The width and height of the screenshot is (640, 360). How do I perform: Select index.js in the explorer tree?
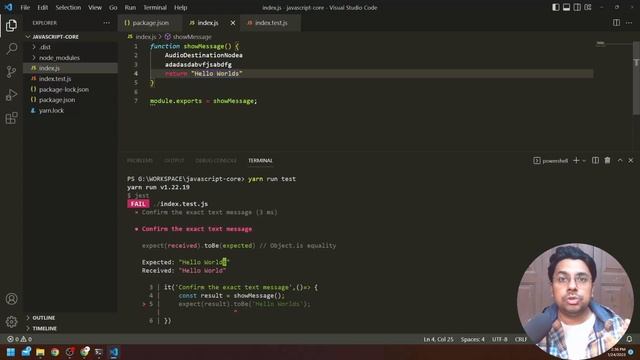click(x=71, y=68)
